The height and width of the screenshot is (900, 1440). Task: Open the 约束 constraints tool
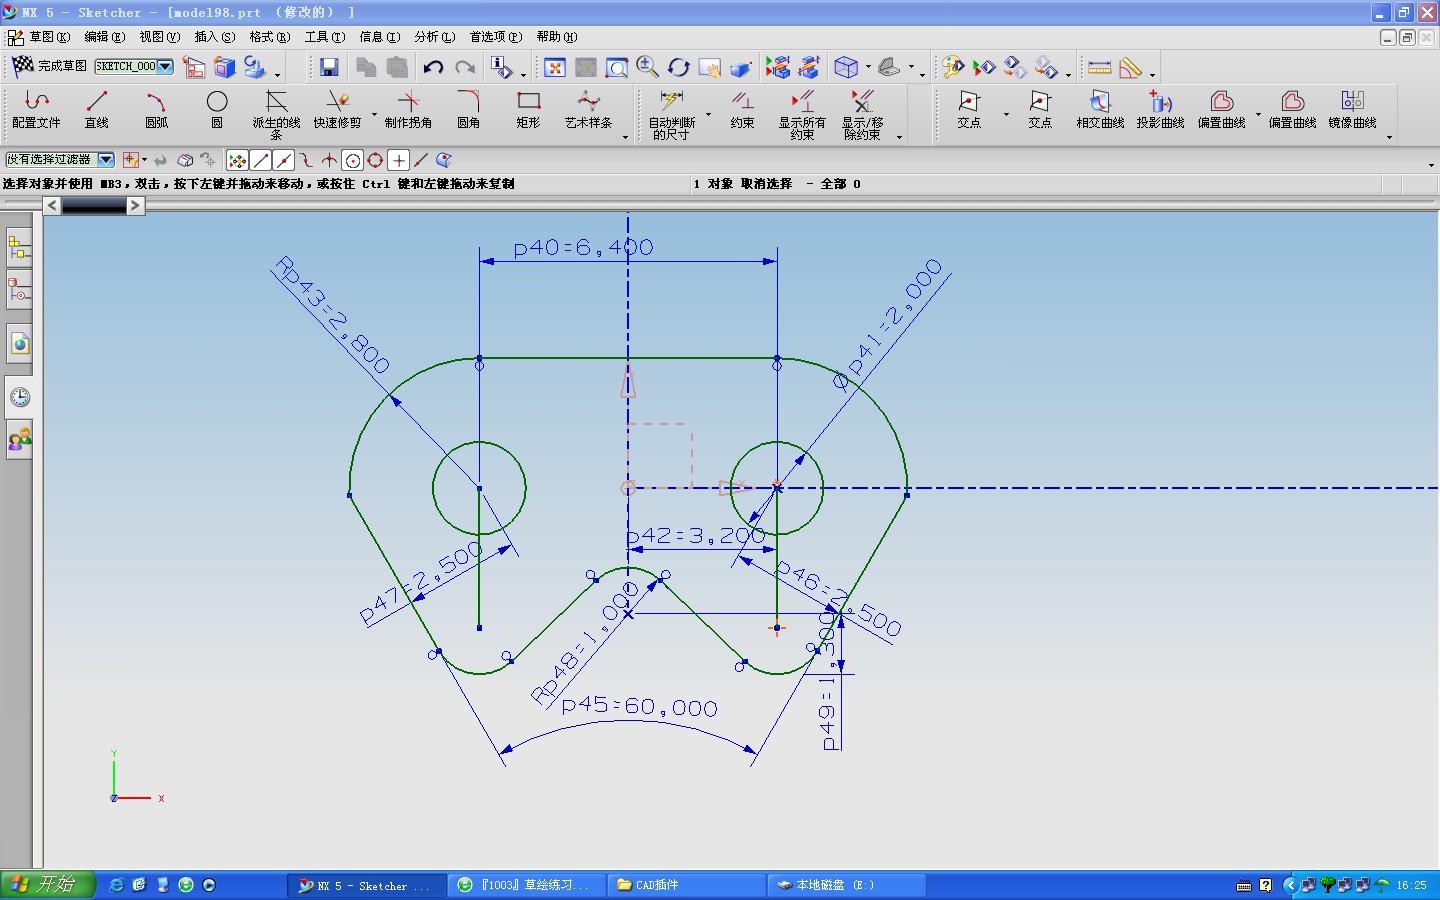[x=742, y=110]
